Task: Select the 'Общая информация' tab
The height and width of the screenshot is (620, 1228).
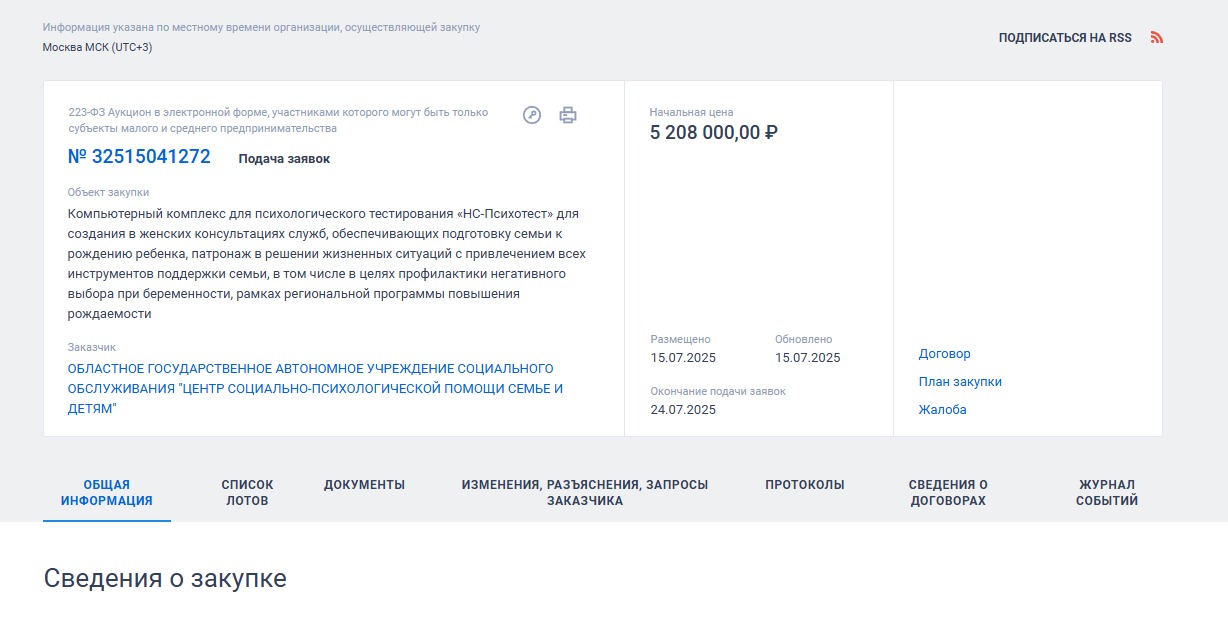Action: (x=107, y=493)
